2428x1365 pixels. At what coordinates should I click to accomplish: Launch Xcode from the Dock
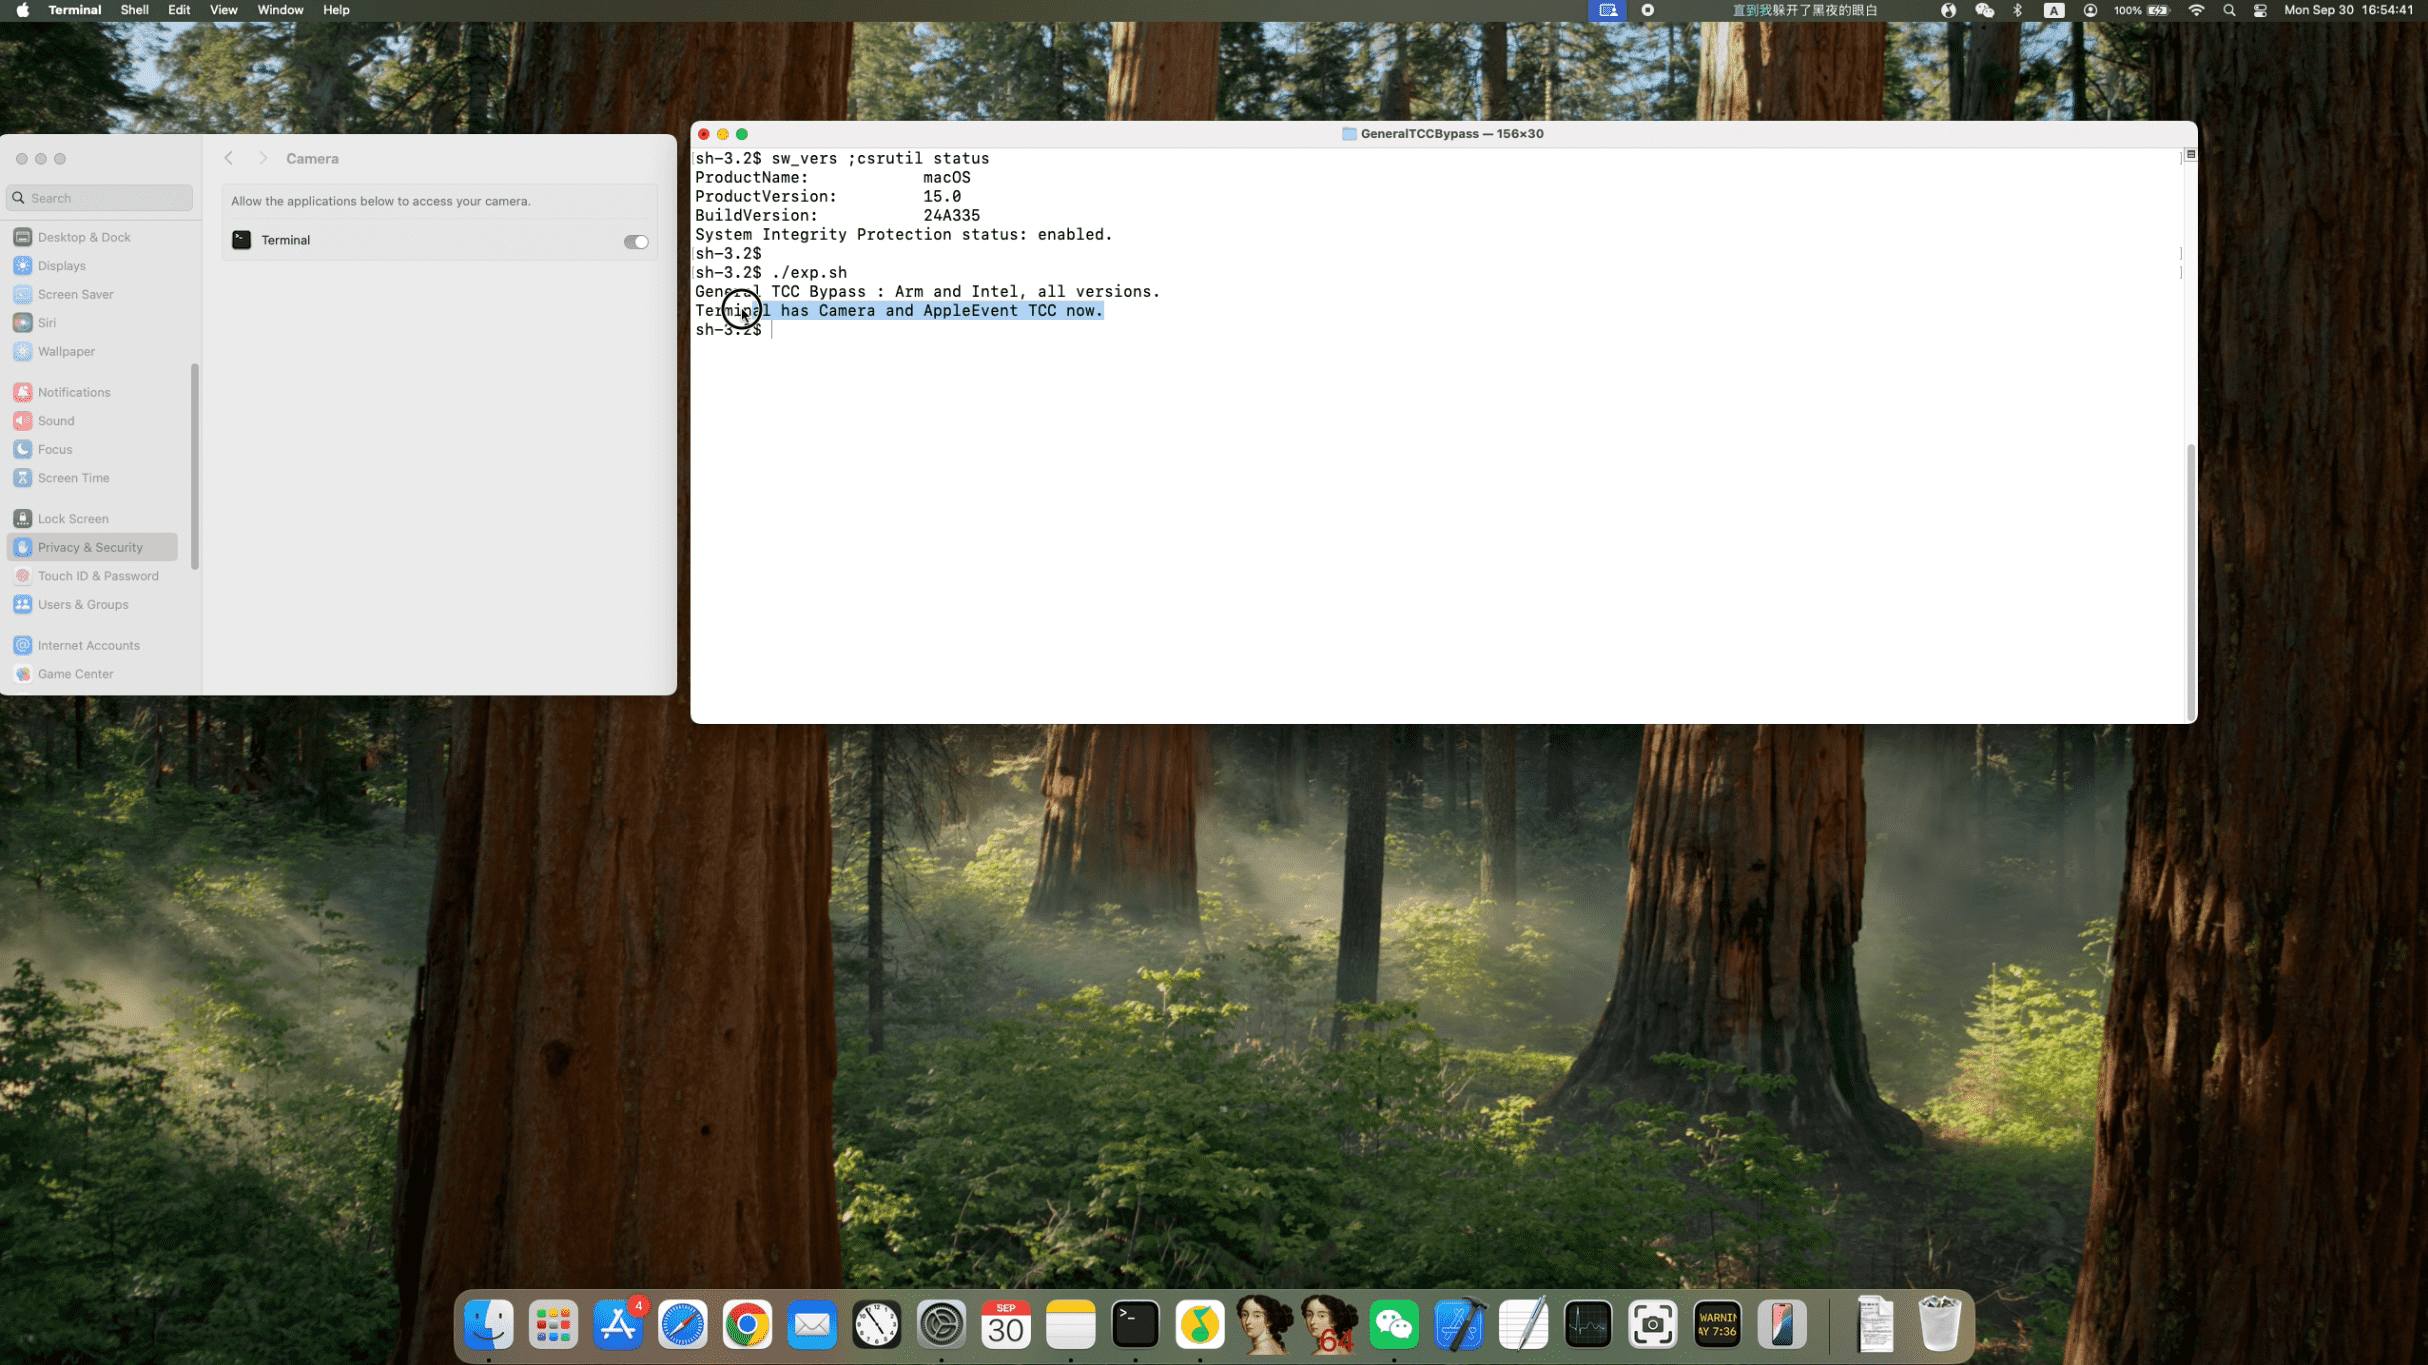(x=1459, y=1325)
